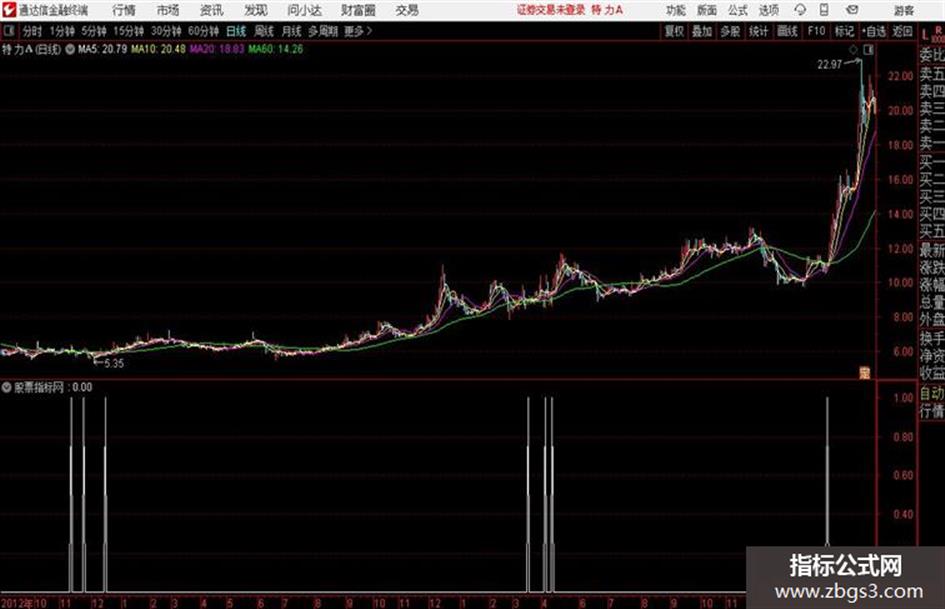Select the 日线 daily period tab
945x609 pixels.
click(236, 31)
